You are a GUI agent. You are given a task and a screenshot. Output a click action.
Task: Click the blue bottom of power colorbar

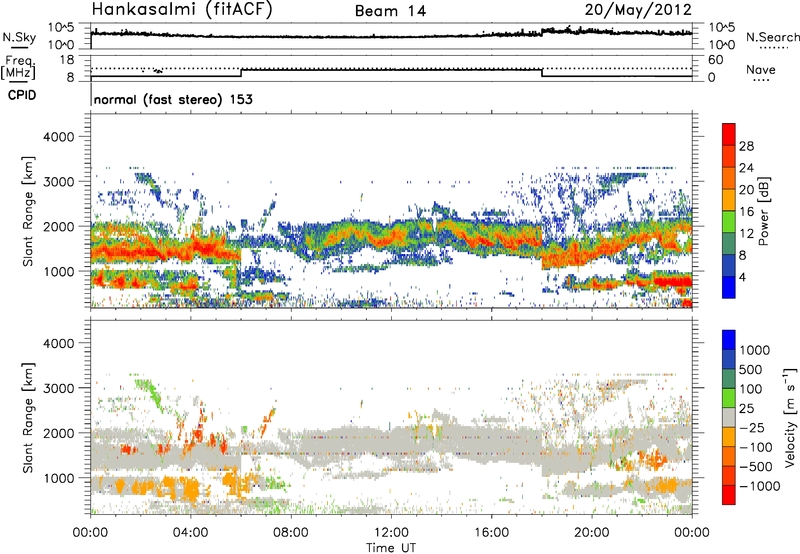click(x=729, y=287)
